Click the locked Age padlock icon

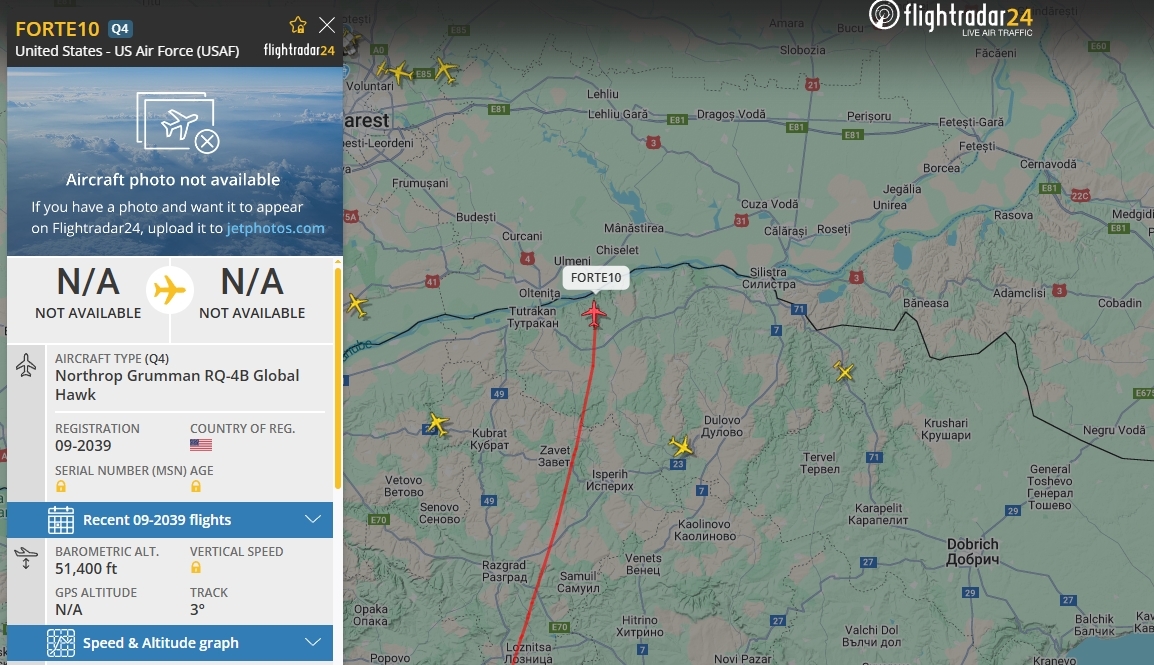(196, 486)
